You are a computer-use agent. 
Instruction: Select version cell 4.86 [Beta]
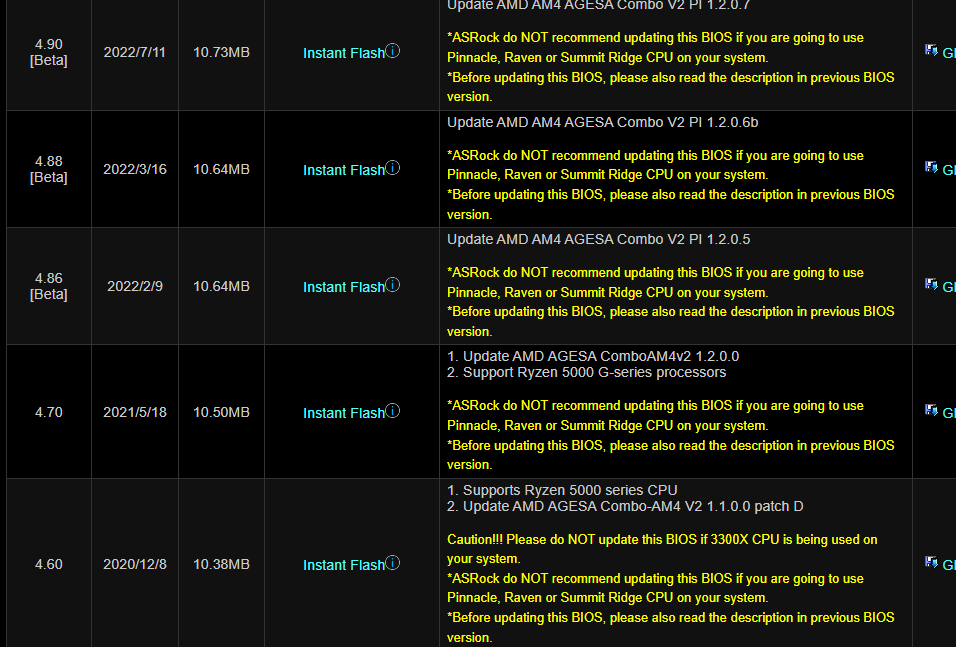click(49, 287)
